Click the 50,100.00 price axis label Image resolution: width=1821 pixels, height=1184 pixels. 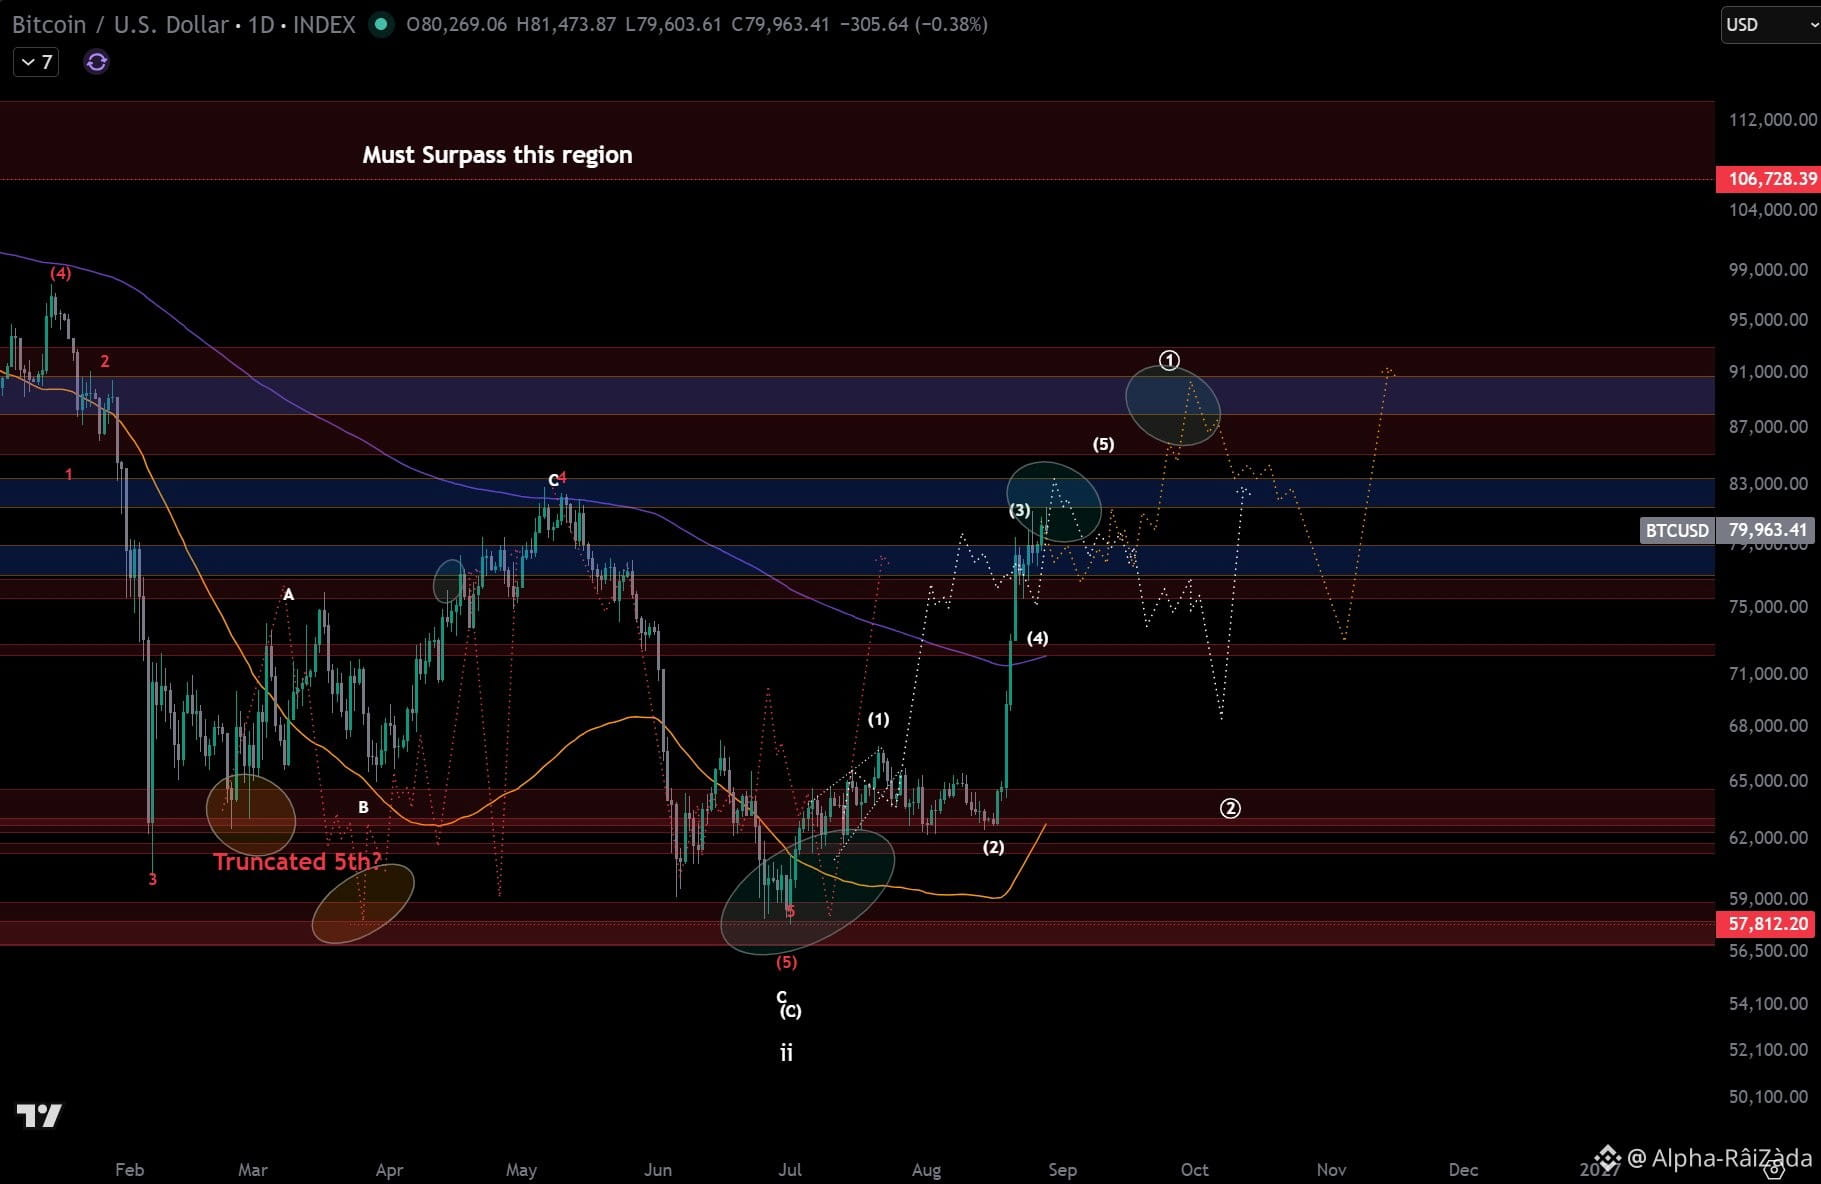[x=1768, y=1097]
